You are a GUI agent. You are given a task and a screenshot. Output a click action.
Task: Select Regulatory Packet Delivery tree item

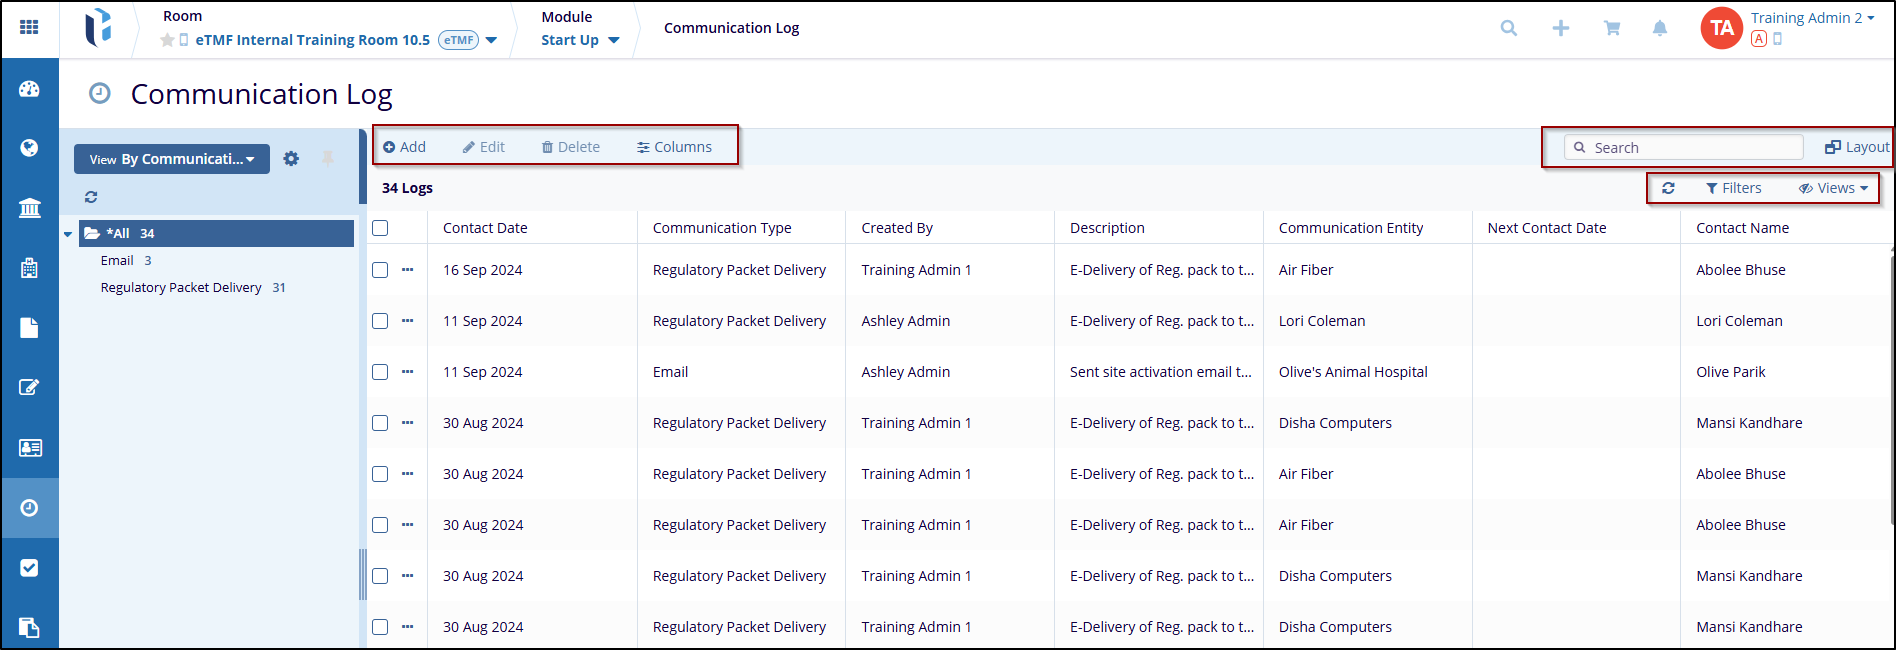(181, 288)
